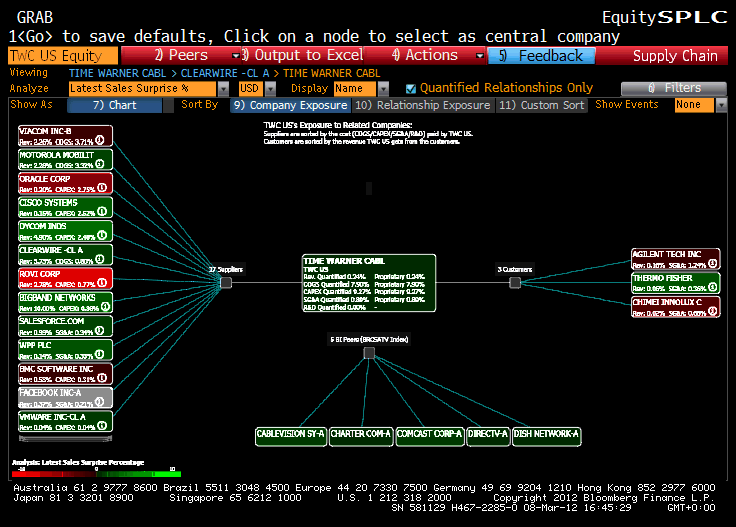
Task: Click the 27 Suppliers hub node
Action: 226,283
